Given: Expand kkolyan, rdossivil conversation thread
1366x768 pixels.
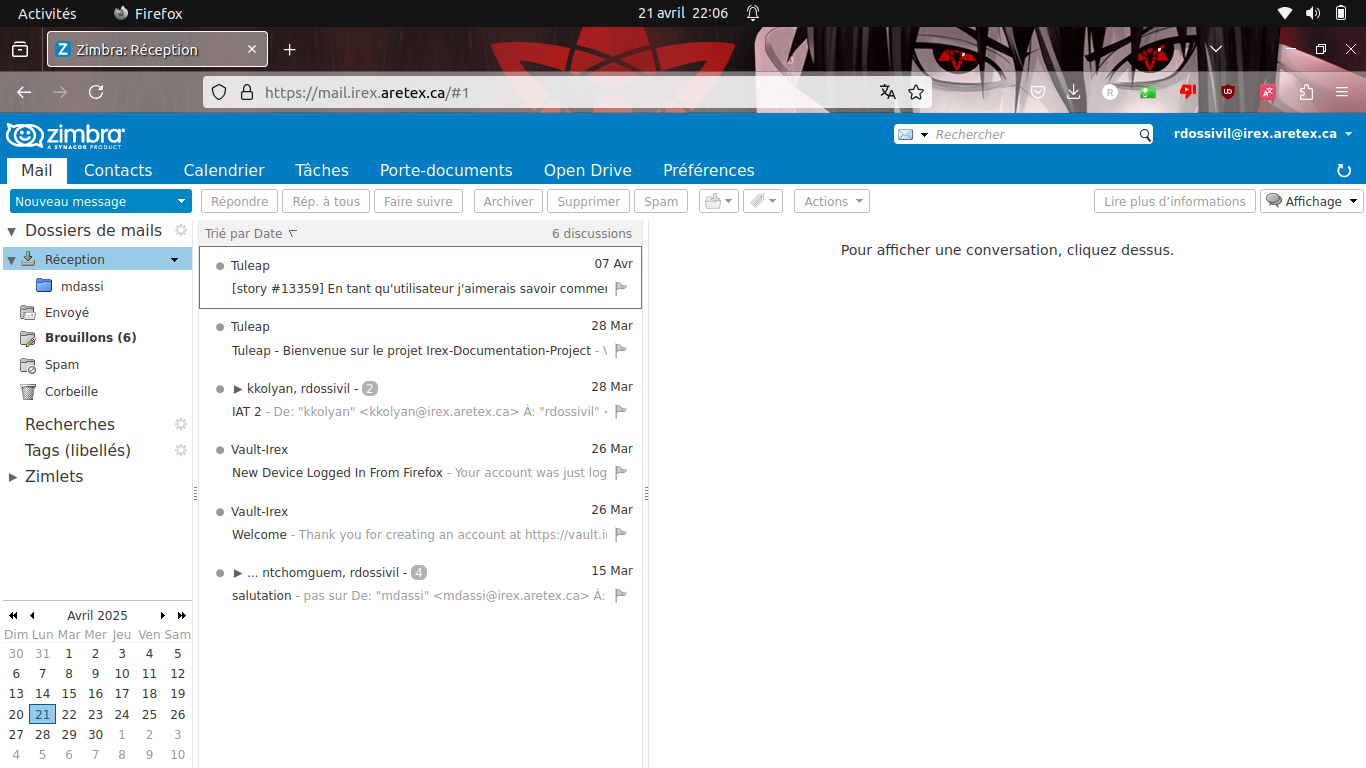Looking at the screenshot, I should (238, 388).
